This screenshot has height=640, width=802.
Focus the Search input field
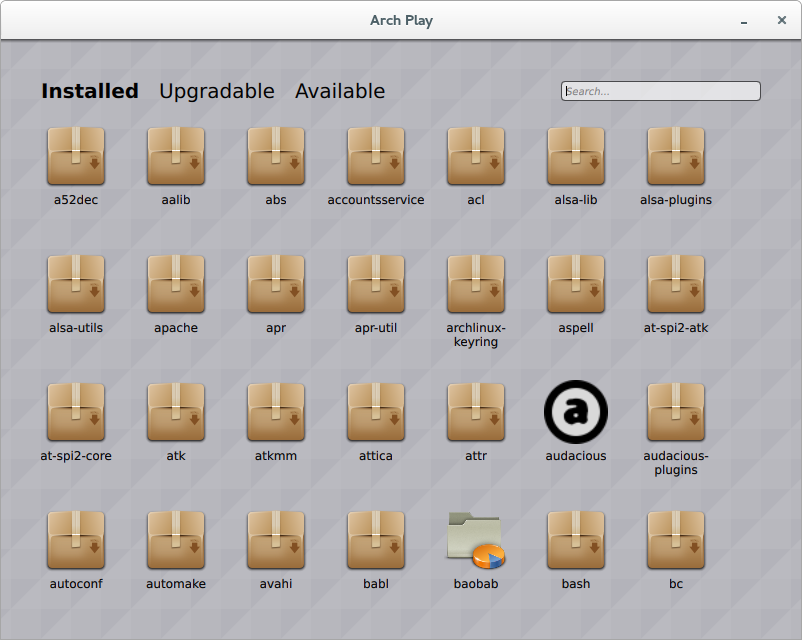660,91
